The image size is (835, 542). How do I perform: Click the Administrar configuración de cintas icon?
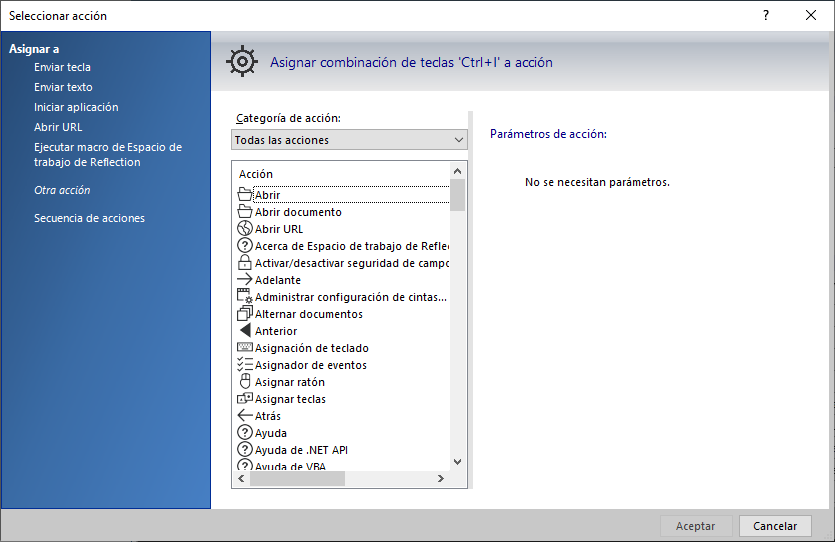[244, 297]
